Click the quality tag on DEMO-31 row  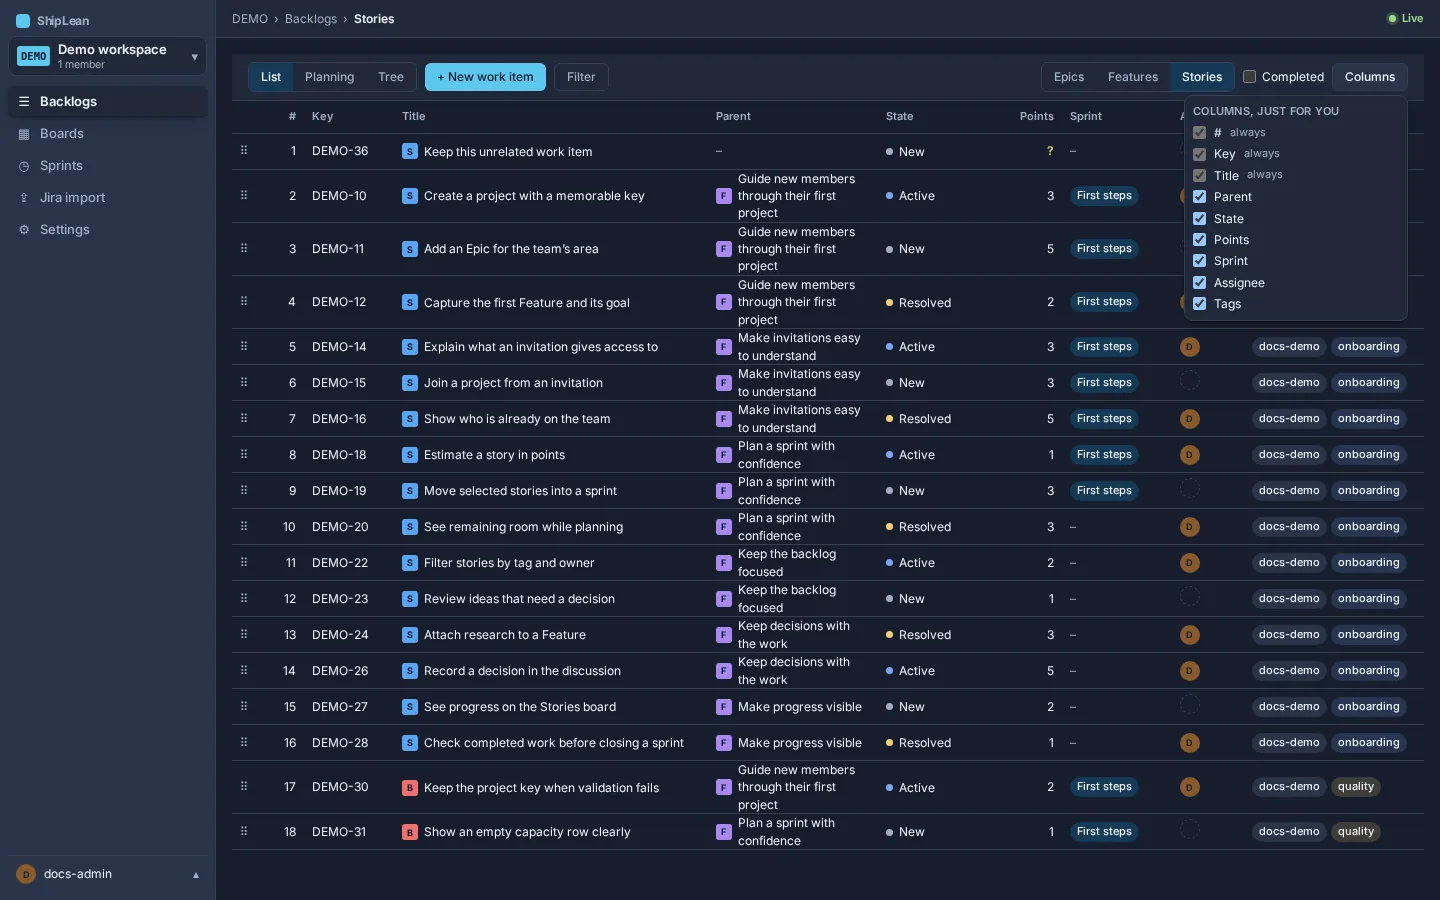(x=1356, y=832)
